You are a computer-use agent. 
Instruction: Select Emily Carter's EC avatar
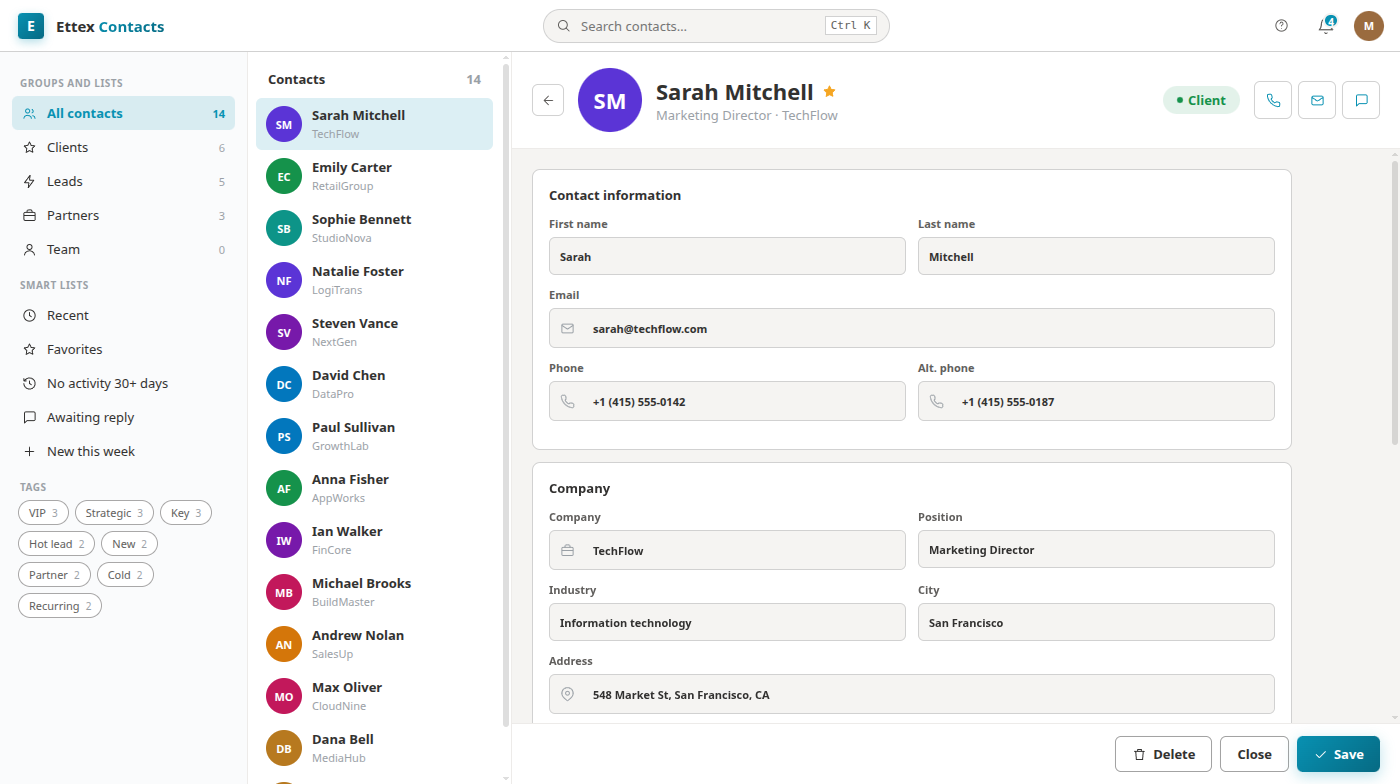[284, 176]
